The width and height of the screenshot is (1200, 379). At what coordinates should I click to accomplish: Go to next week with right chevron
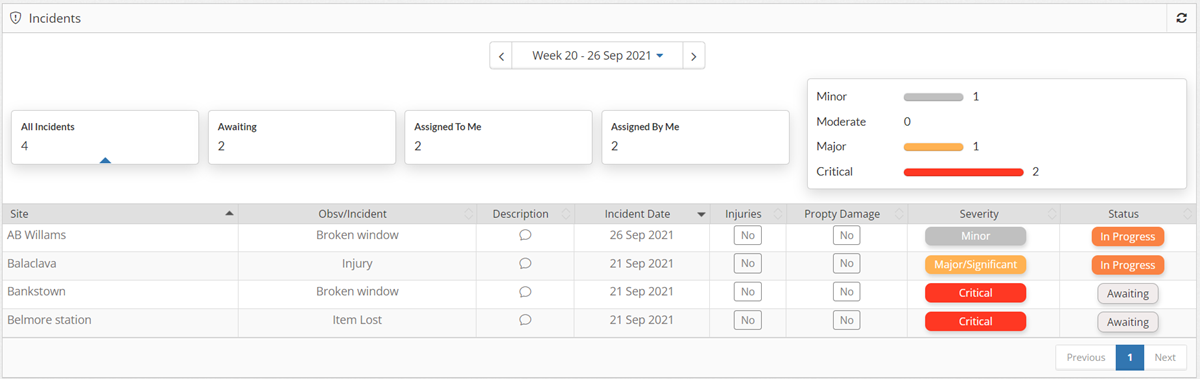click(x=694, y=55)
